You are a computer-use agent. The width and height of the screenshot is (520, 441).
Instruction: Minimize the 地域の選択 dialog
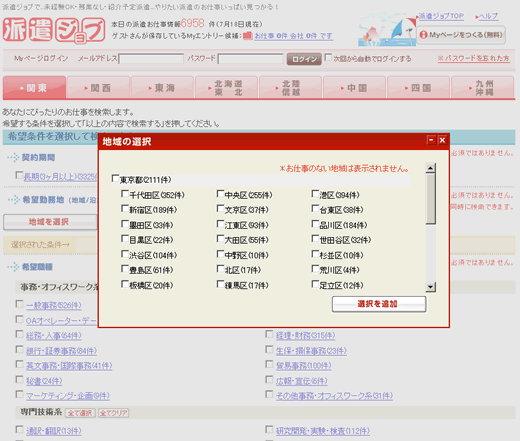(x=431, y=140)
